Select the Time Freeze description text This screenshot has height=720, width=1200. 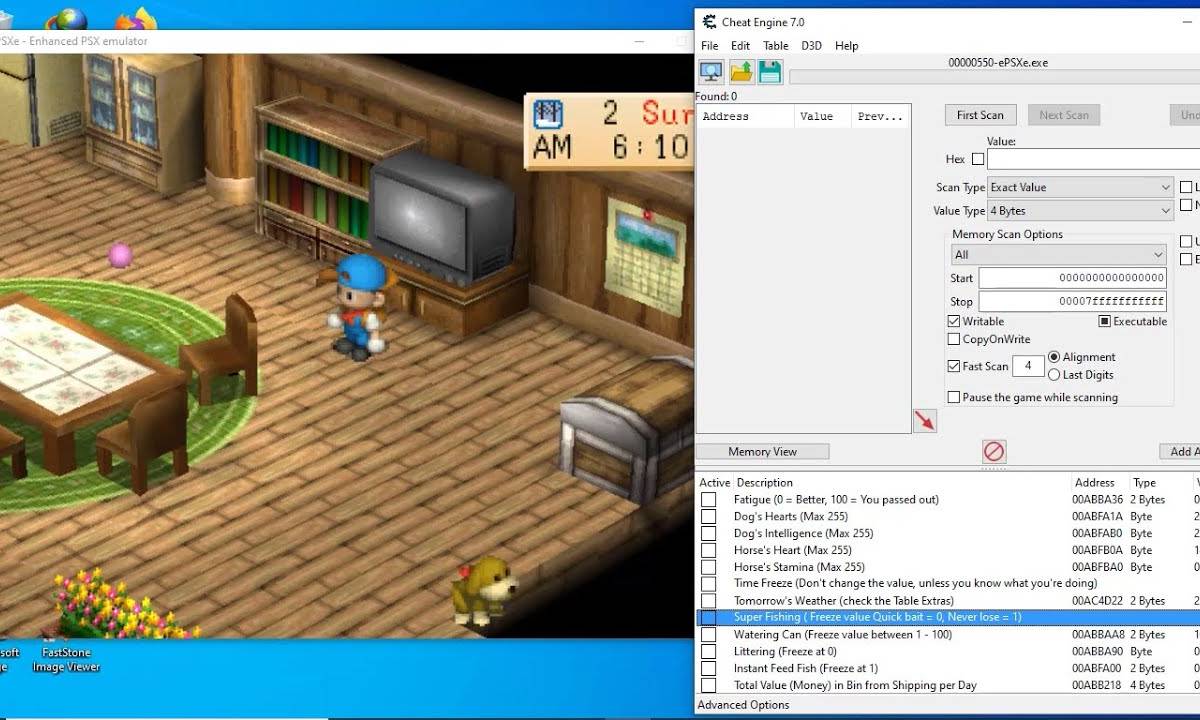coord(915,584)
